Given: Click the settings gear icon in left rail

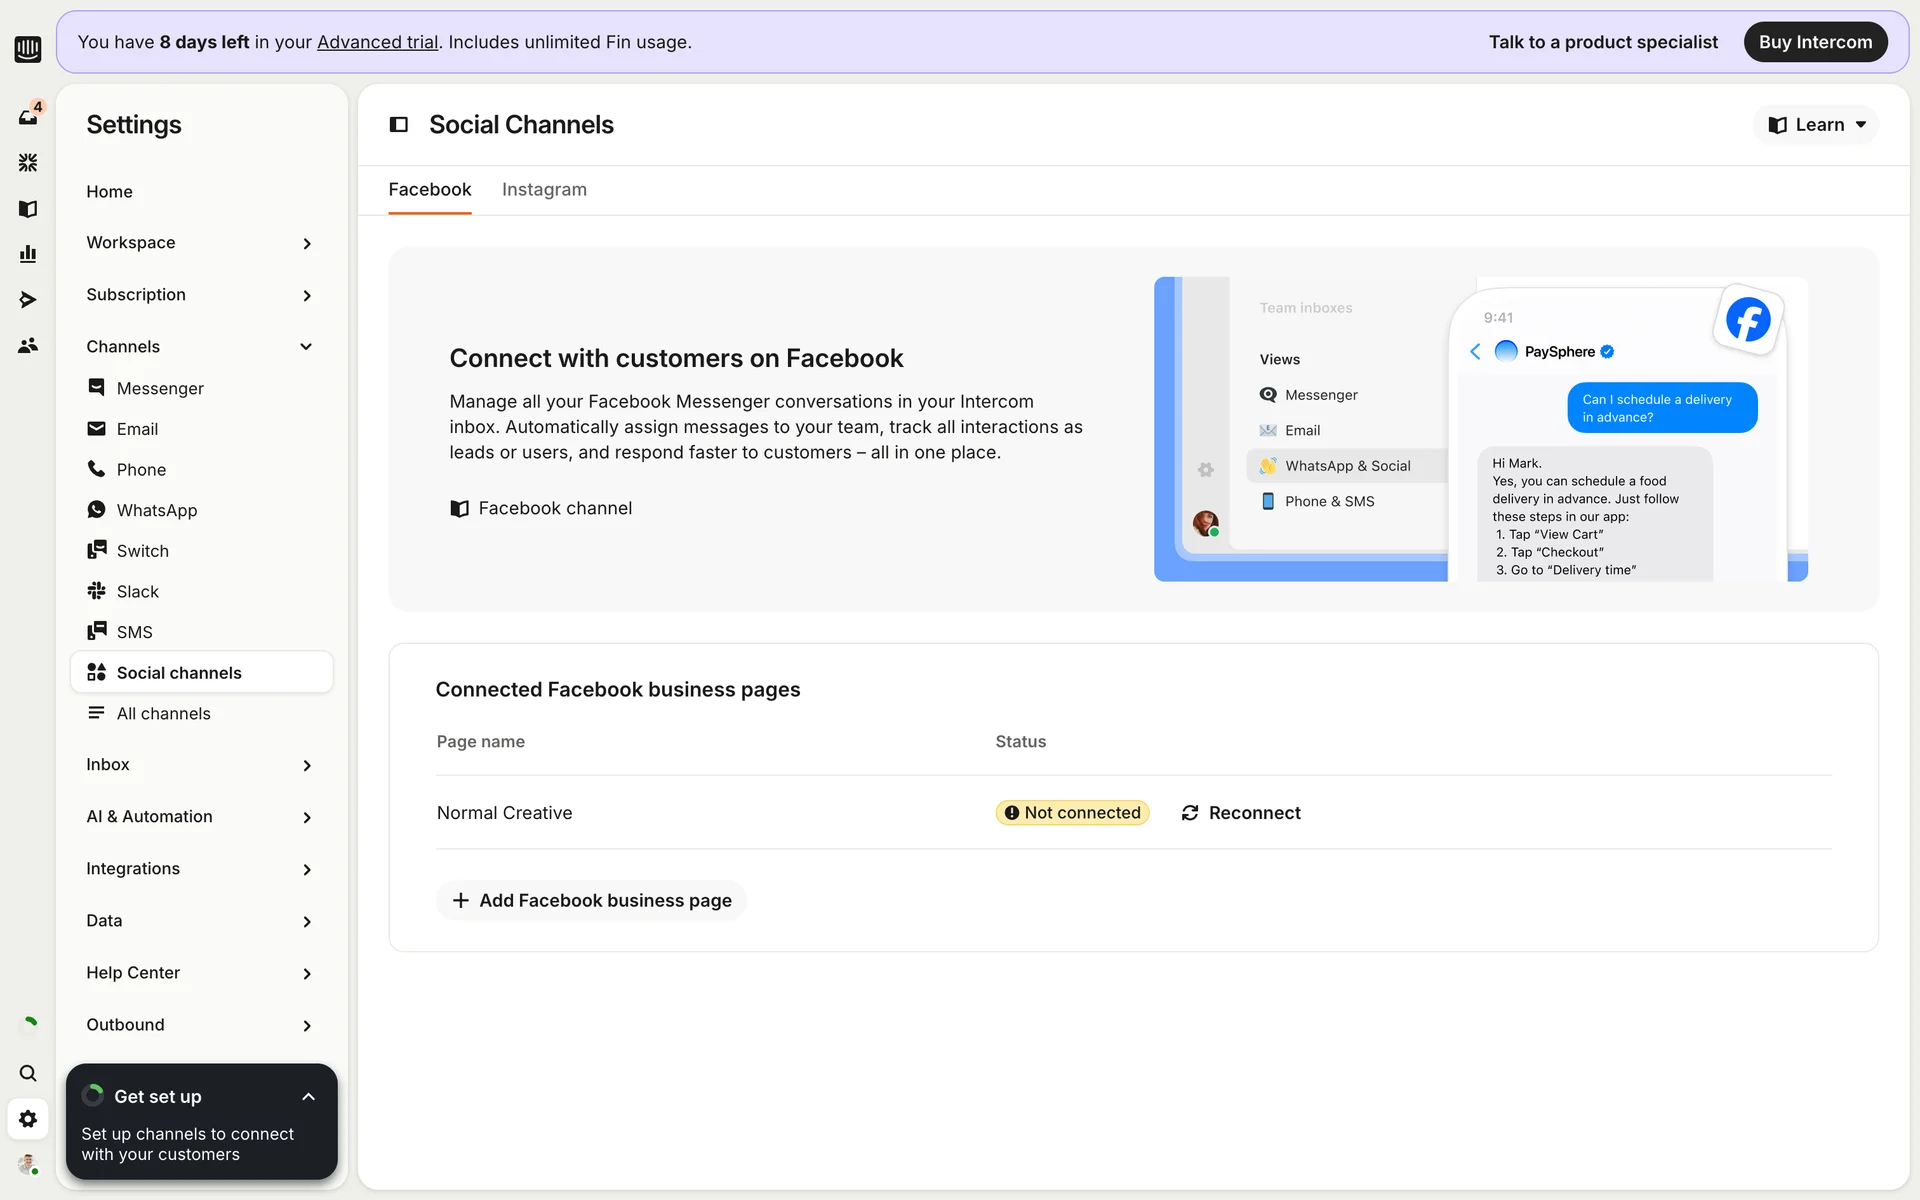Looking at the screenshot, I should 28,1119.
